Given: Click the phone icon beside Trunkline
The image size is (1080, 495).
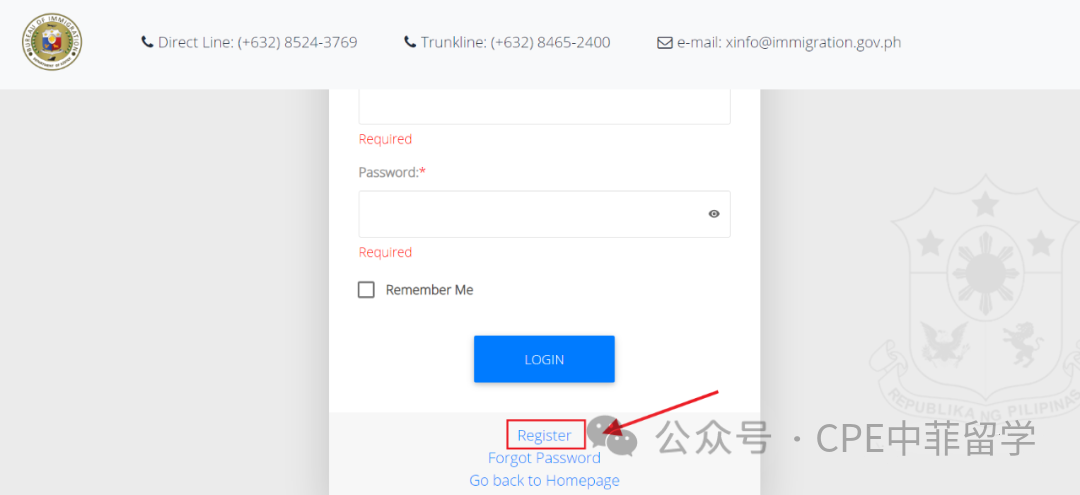Looking at the screenshot, I should pyautogui.click(x=410, y=43).
